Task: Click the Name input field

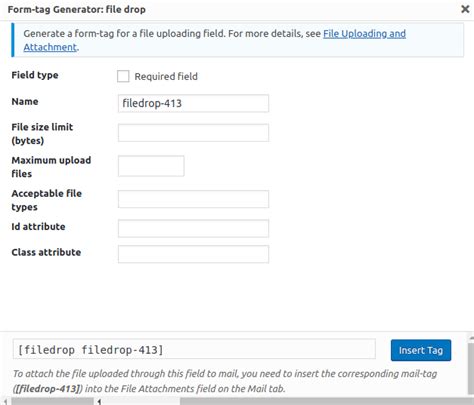Action: point(193,103)
